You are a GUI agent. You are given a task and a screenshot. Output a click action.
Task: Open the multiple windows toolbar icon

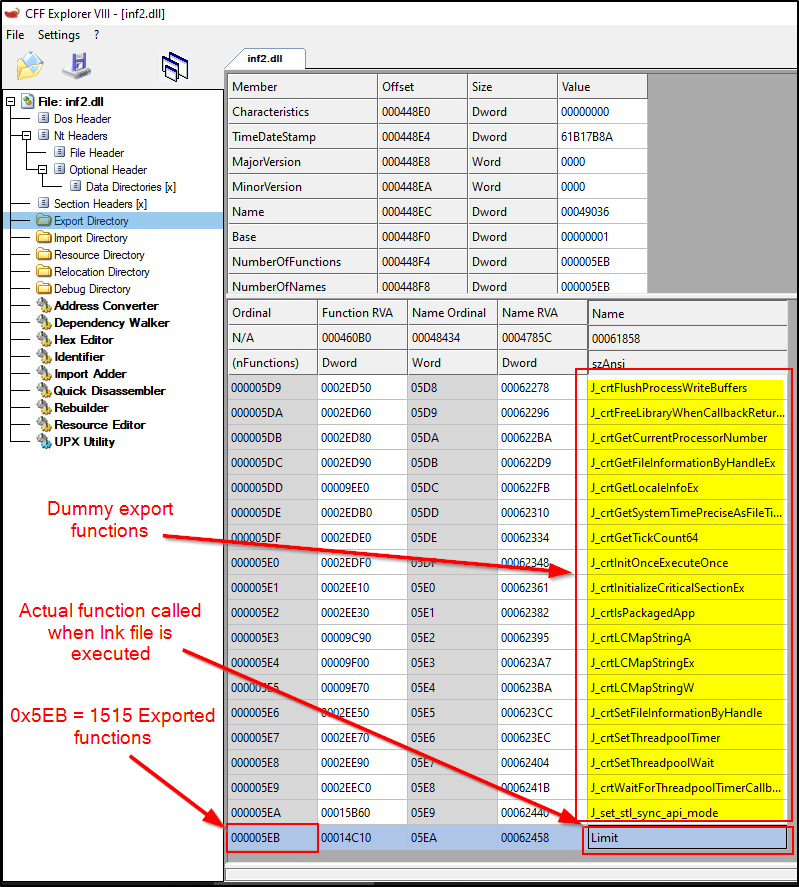175,66
